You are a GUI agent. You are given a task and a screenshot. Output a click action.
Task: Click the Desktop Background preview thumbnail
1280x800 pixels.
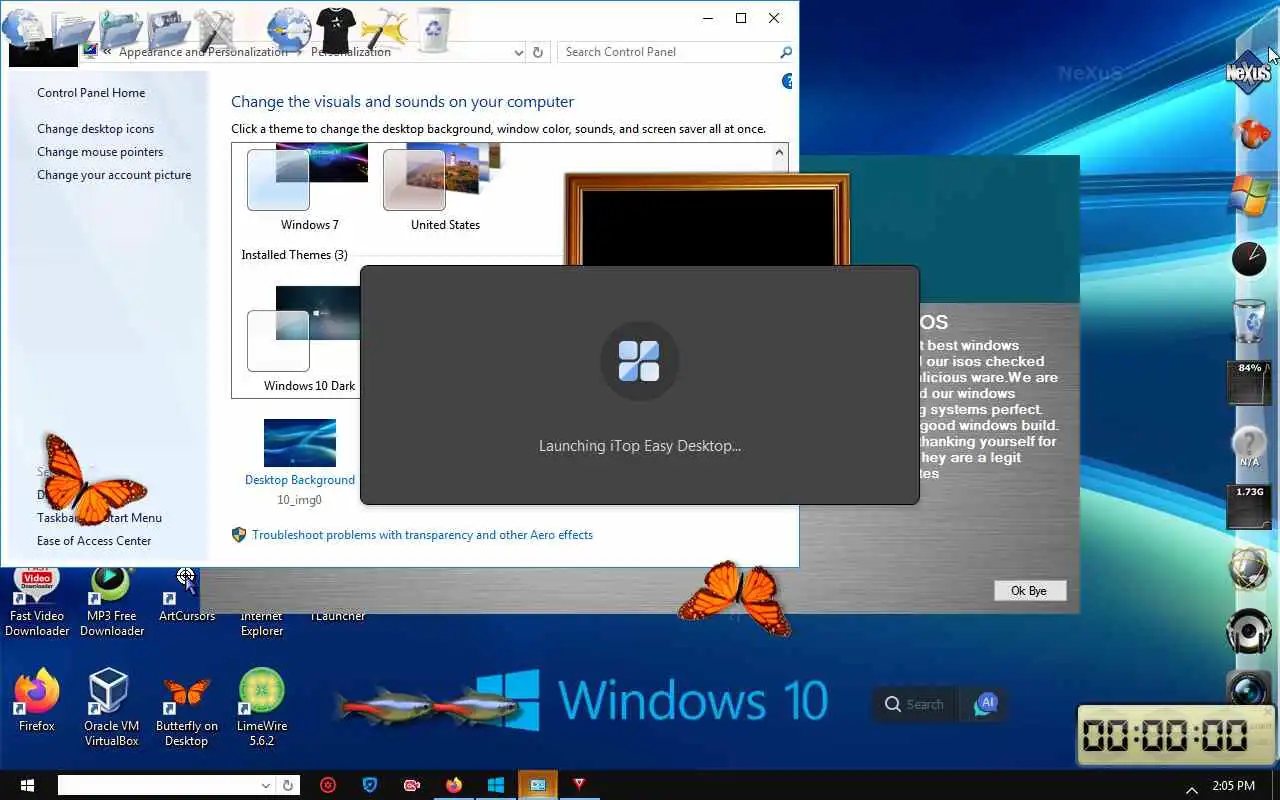tap(300, 443)
